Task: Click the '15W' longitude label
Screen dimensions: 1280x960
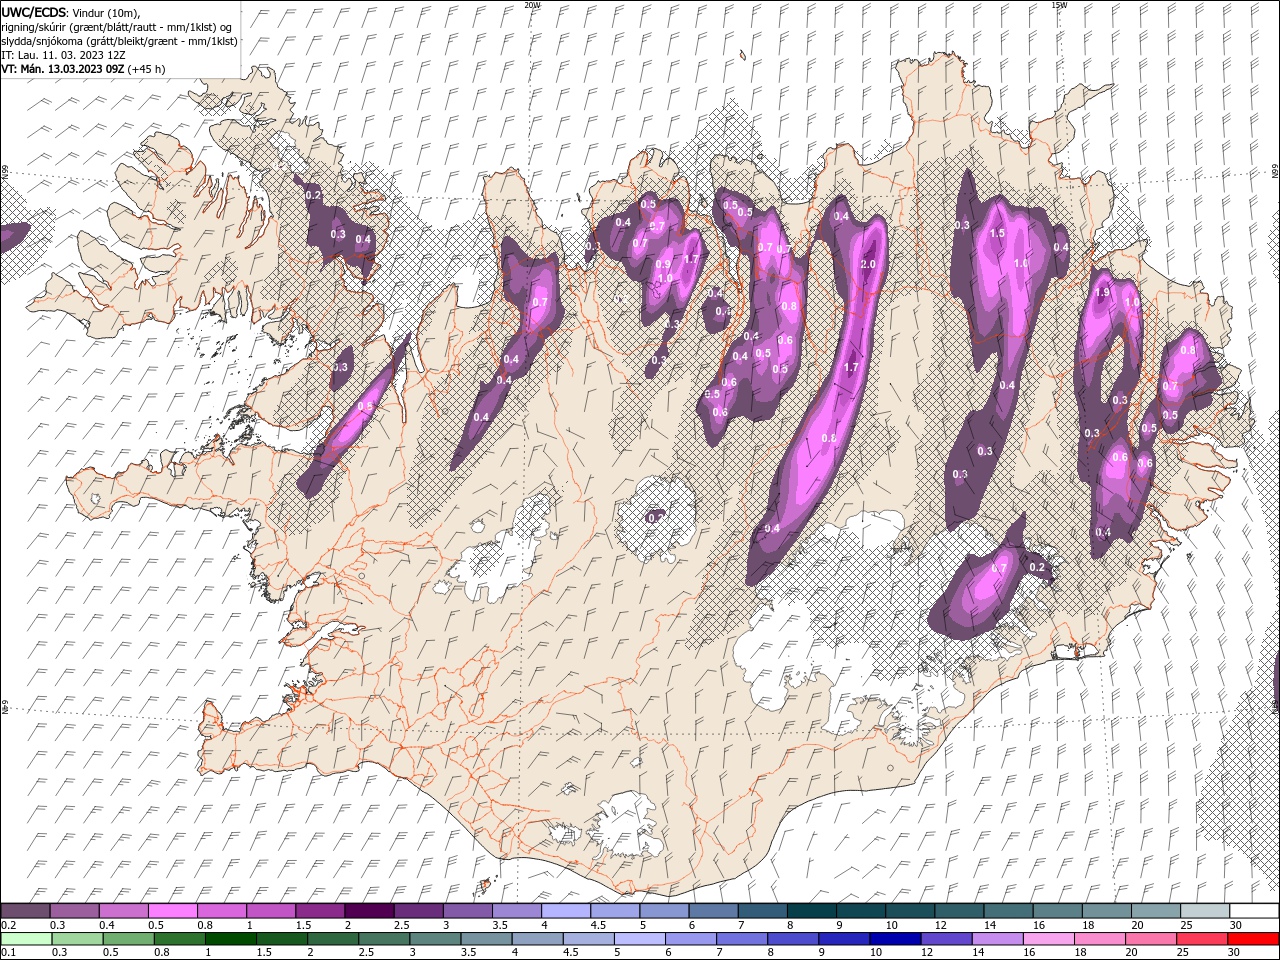Action: tap(1059, 5)
